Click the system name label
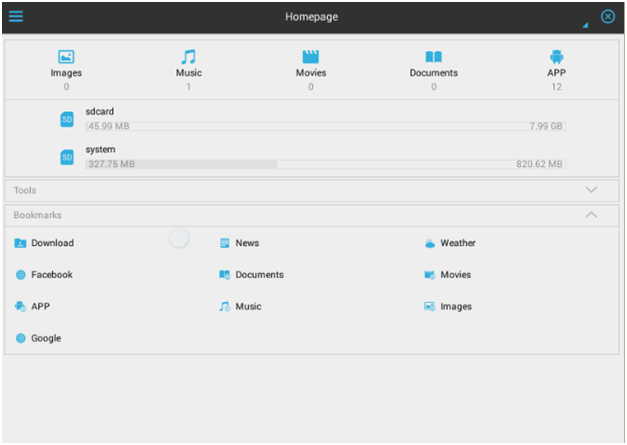 coord(100,150)
